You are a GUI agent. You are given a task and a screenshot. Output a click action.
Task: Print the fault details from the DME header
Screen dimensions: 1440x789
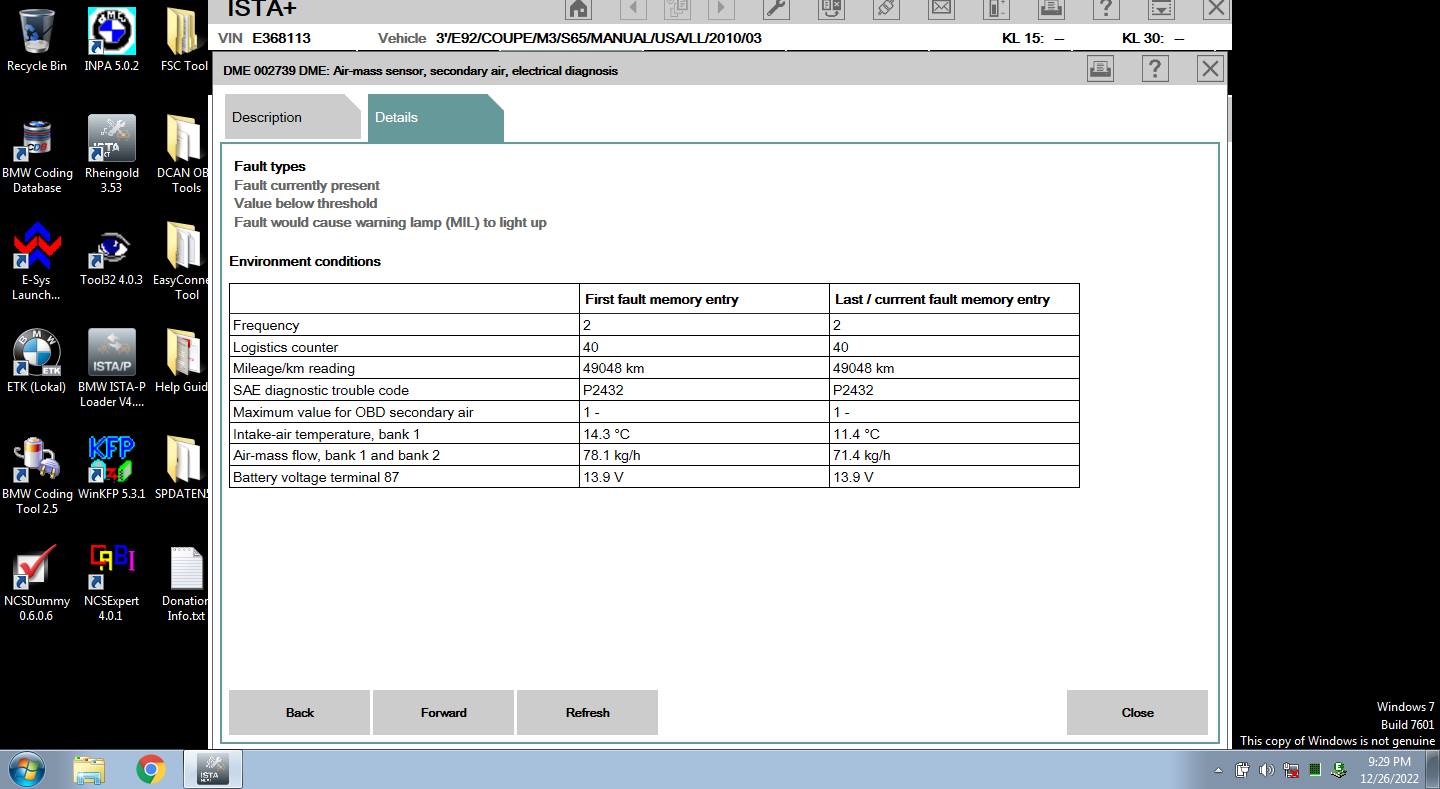pos(1100,69)
